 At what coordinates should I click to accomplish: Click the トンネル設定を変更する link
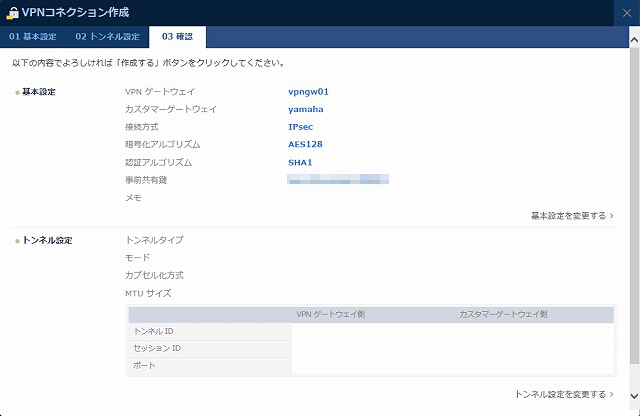tap(564, 394)
